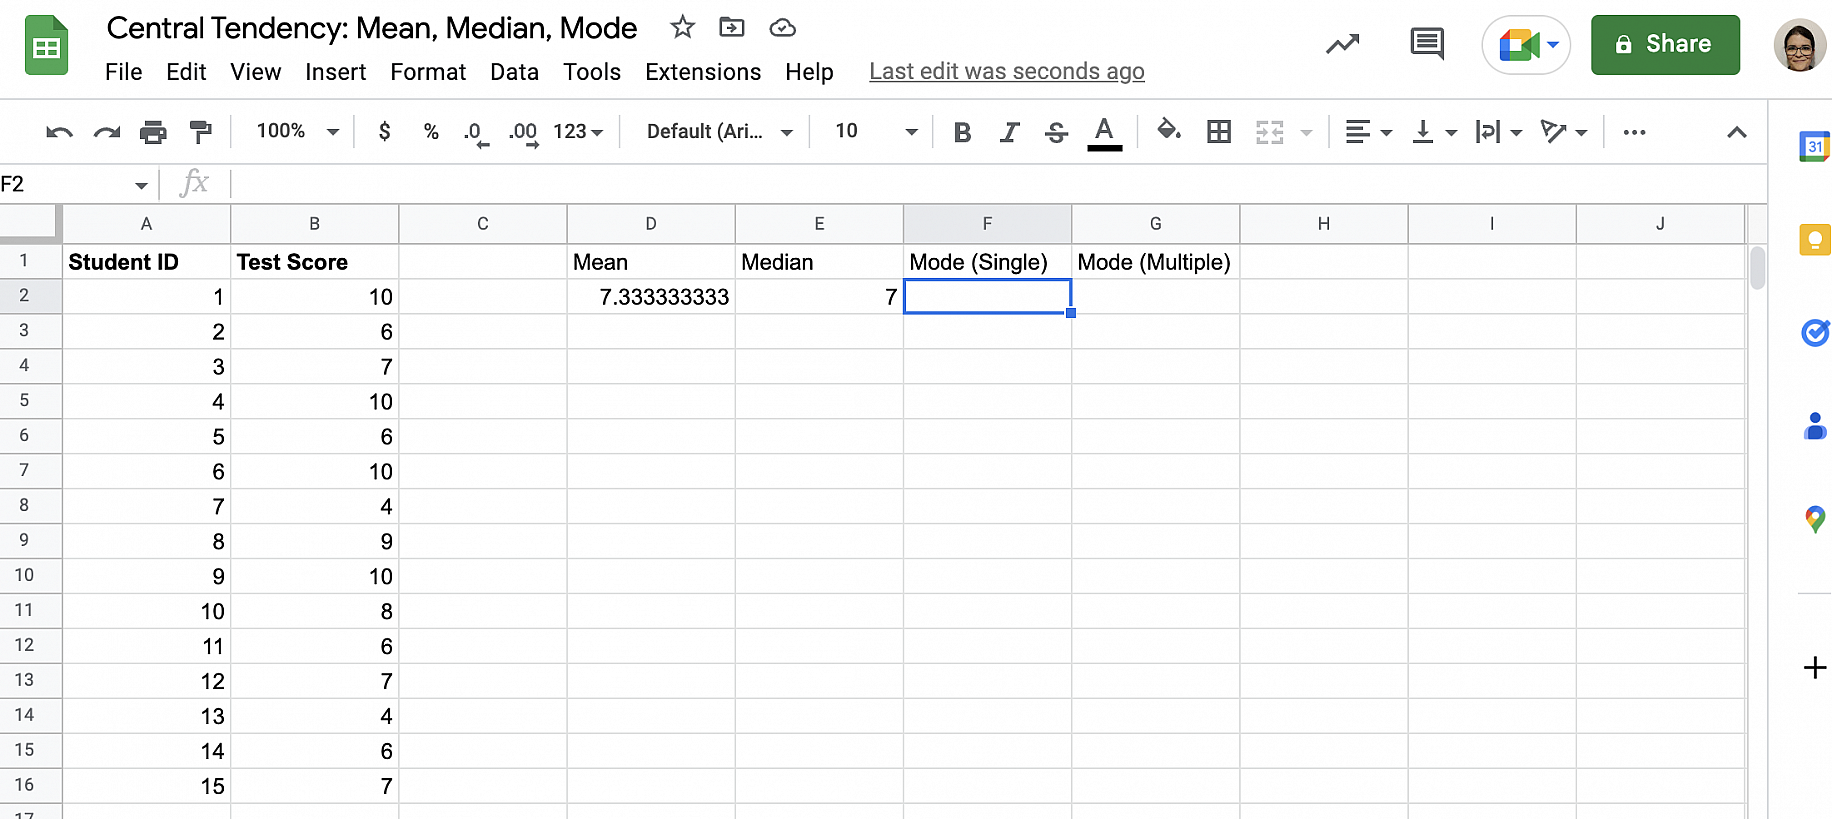Open comment history
The width and height of the screenshot is (1832, 819).
click(1427, 44)
